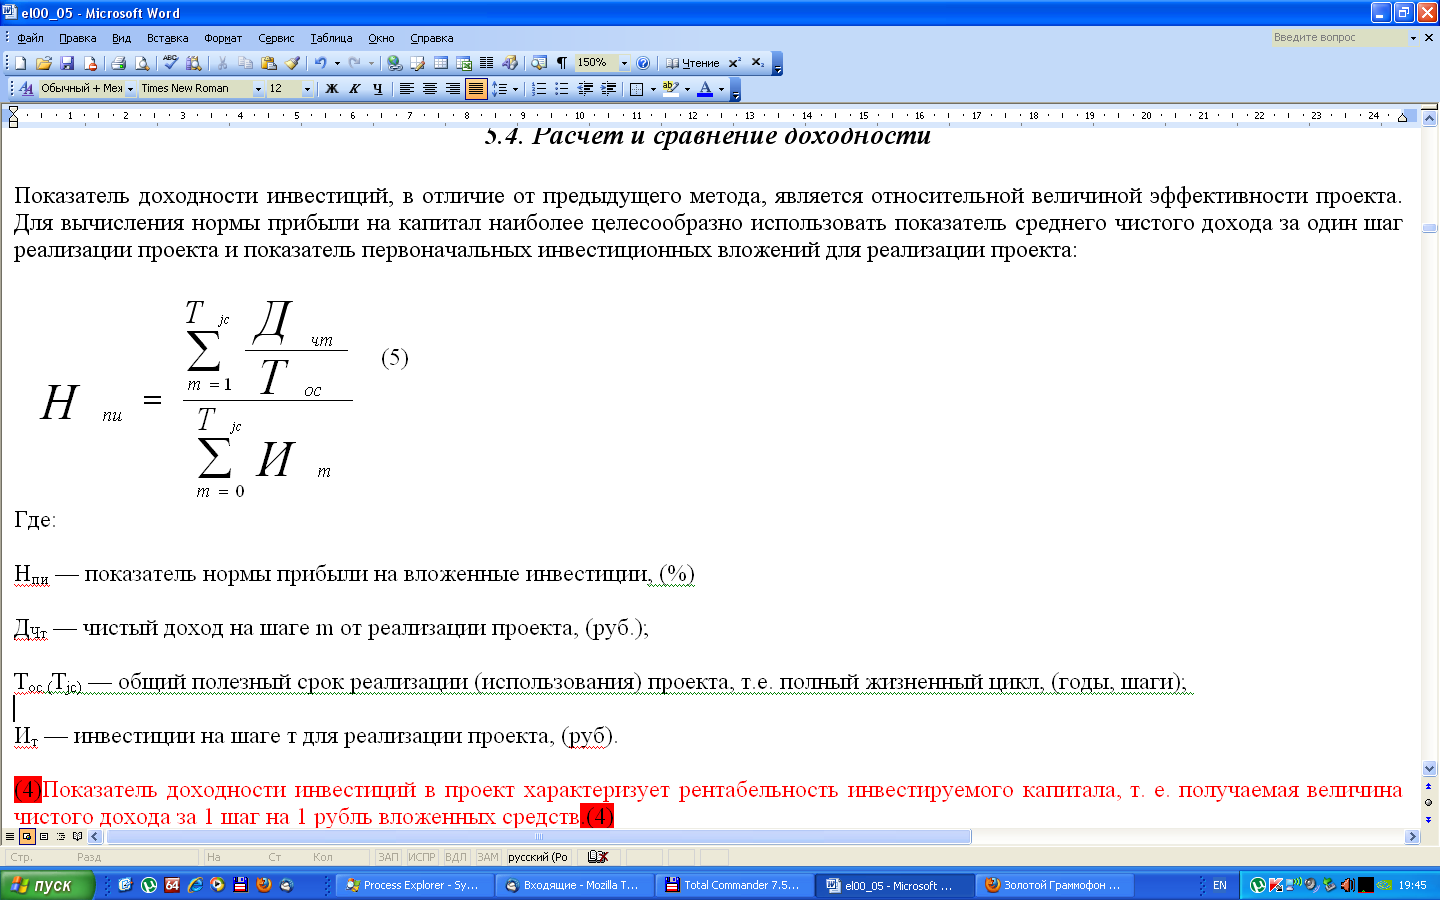Screen dimensions: 1440x900
Task: Open the font size 12 dropdown
Action: [x=307, y=89]
